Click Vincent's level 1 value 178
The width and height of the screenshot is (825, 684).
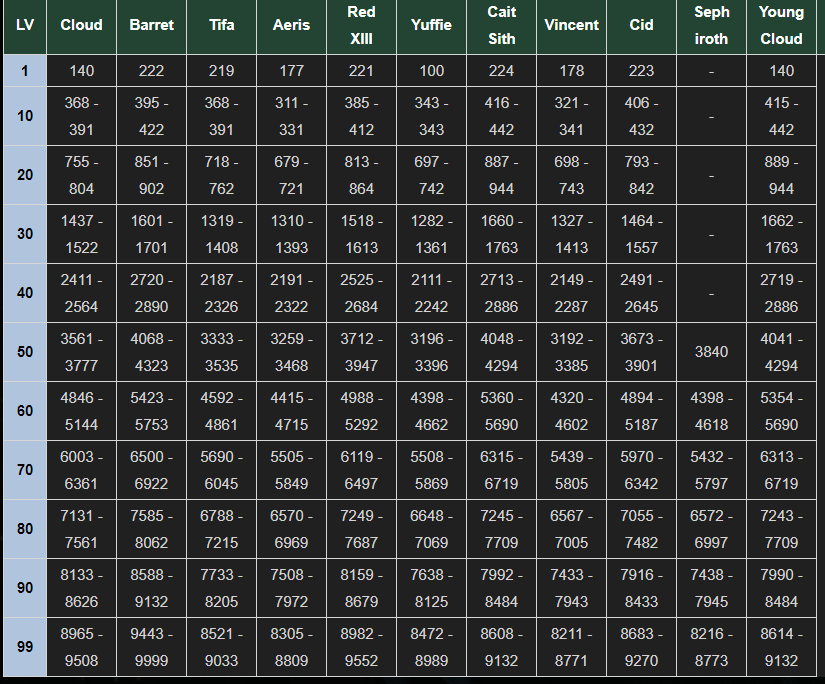pyautogui.click(x=571, y=71)
